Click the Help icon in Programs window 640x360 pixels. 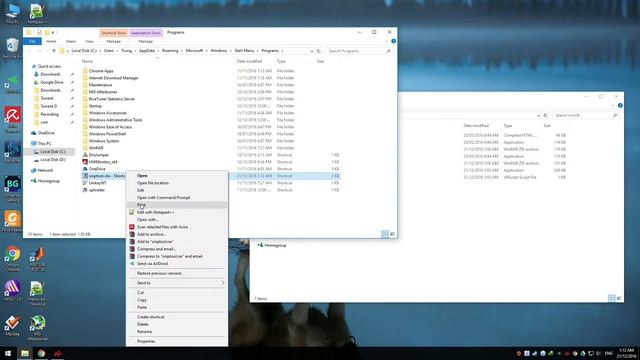coord(393,41)
